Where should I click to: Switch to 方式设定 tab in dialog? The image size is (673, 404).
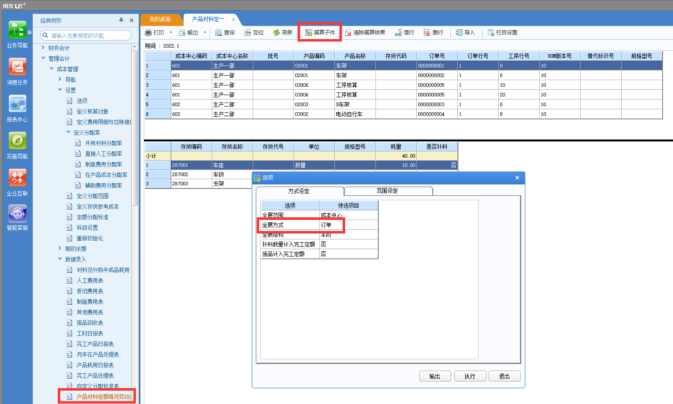(299, 191)
